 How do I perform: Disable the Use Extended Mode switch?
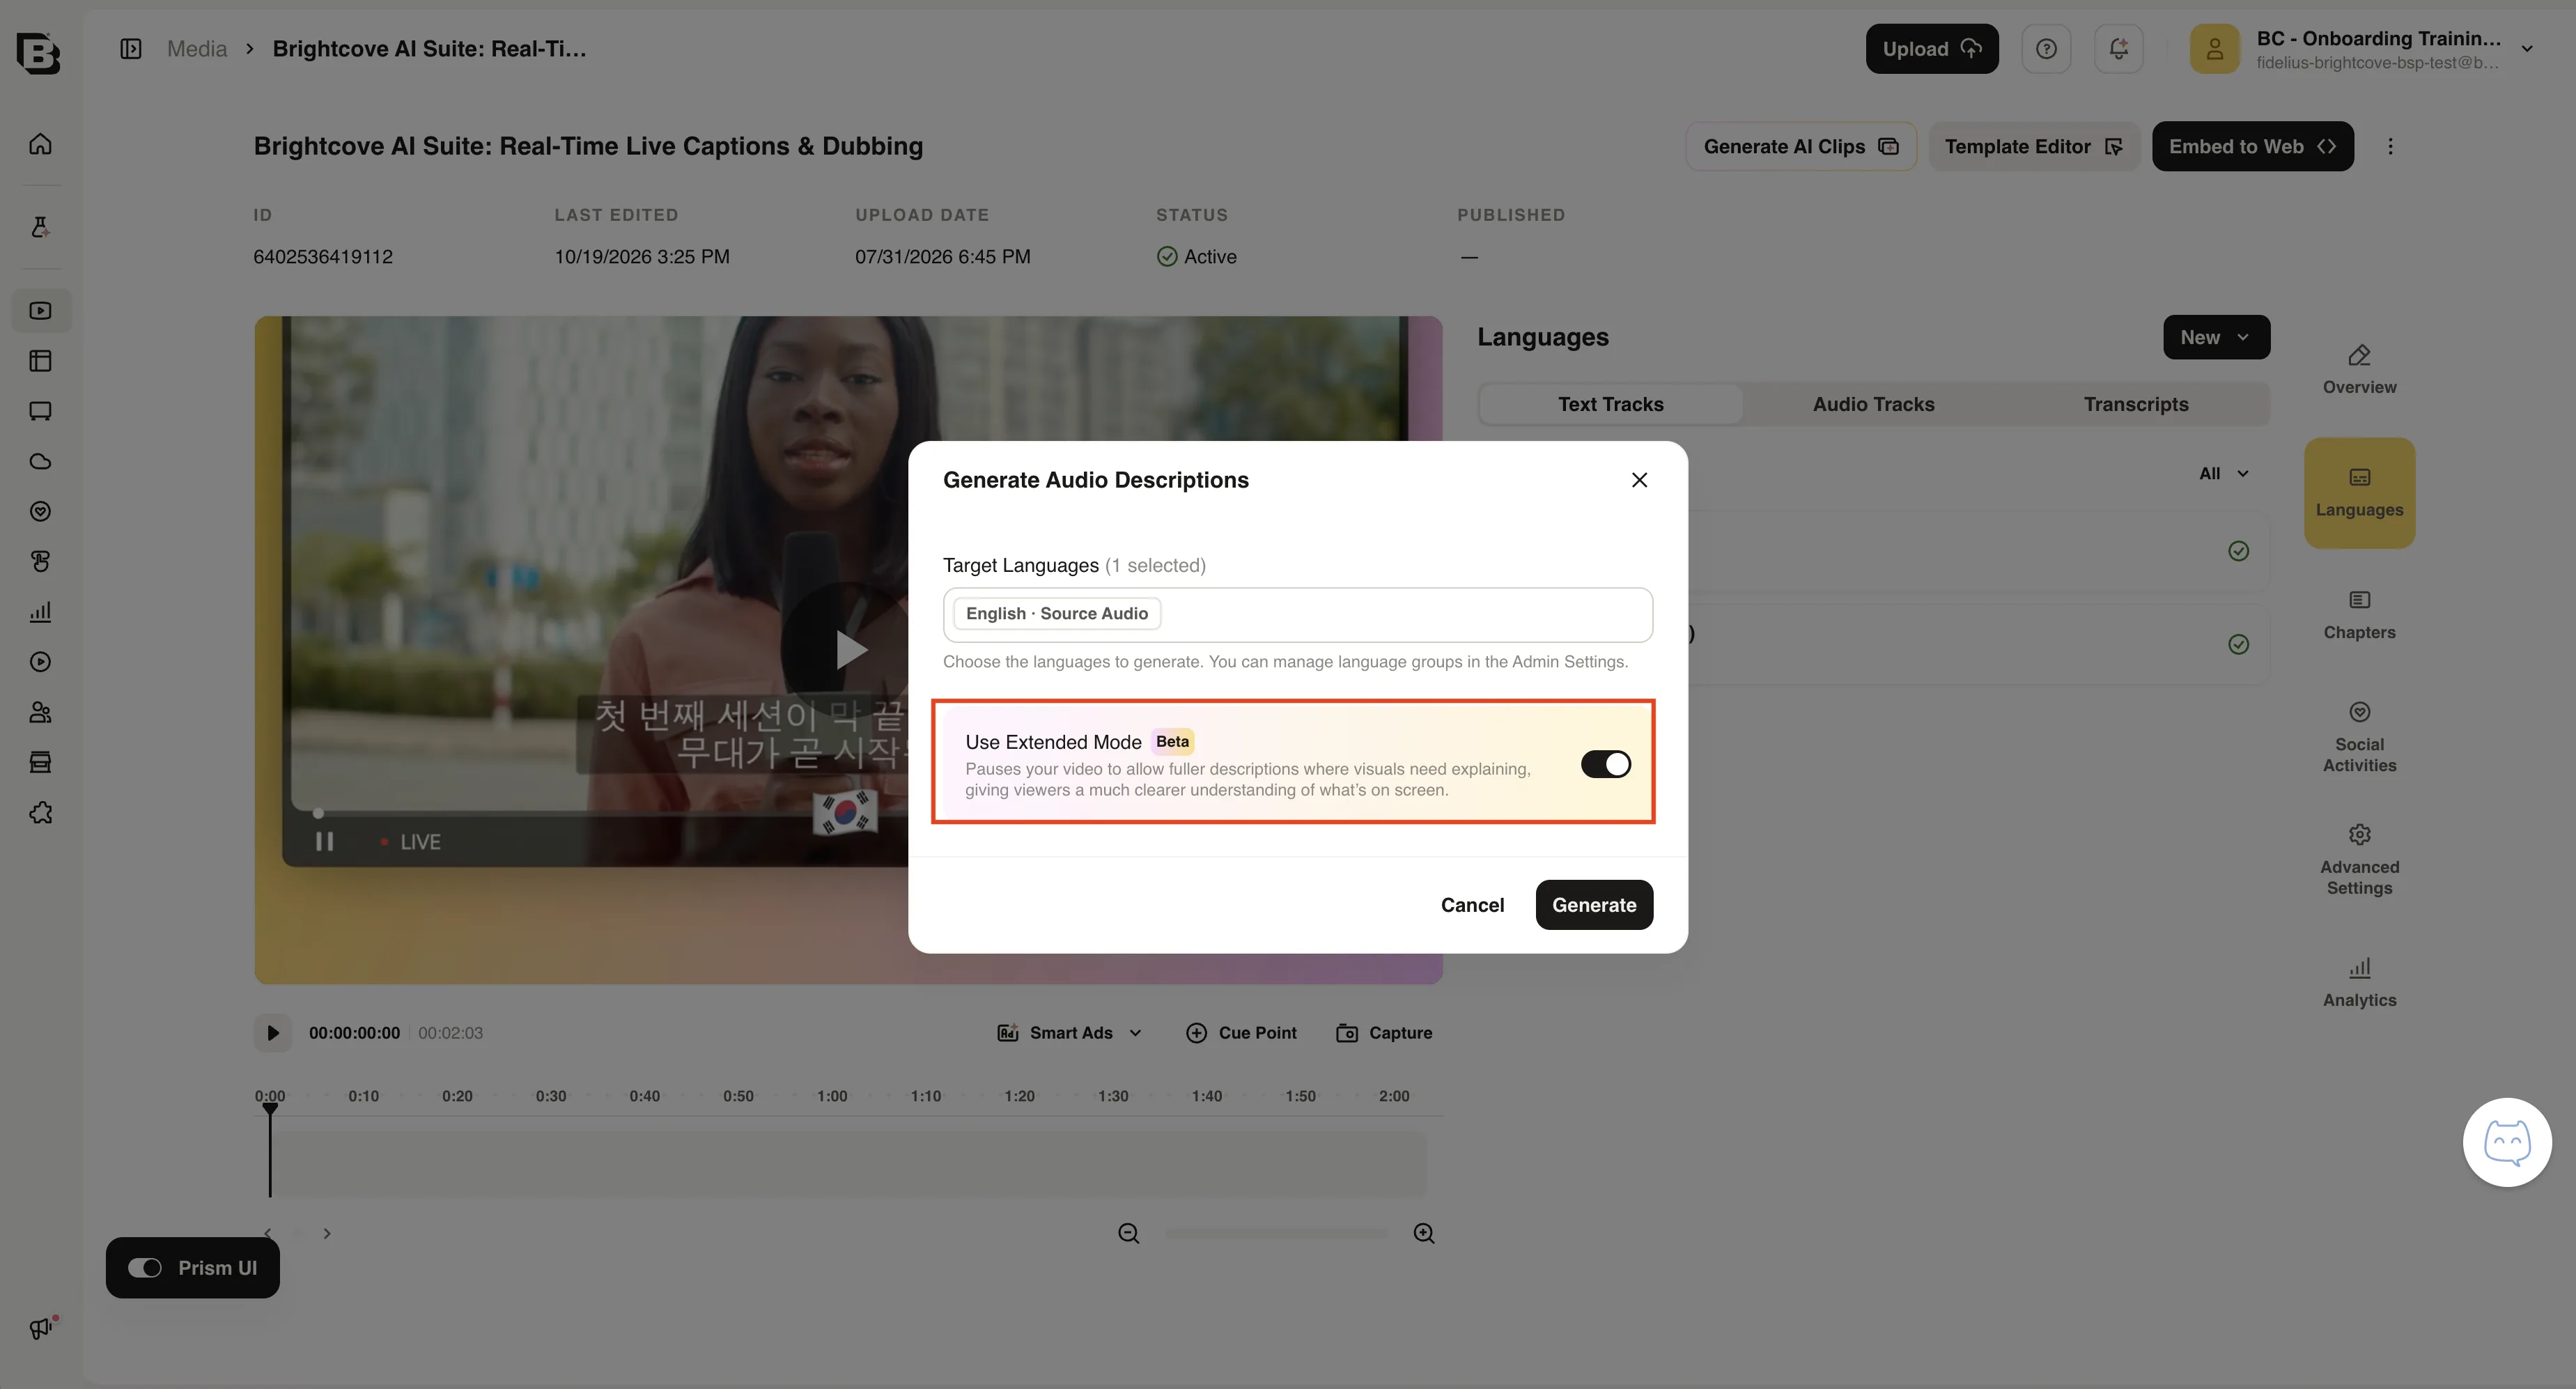coord(1606,764)
